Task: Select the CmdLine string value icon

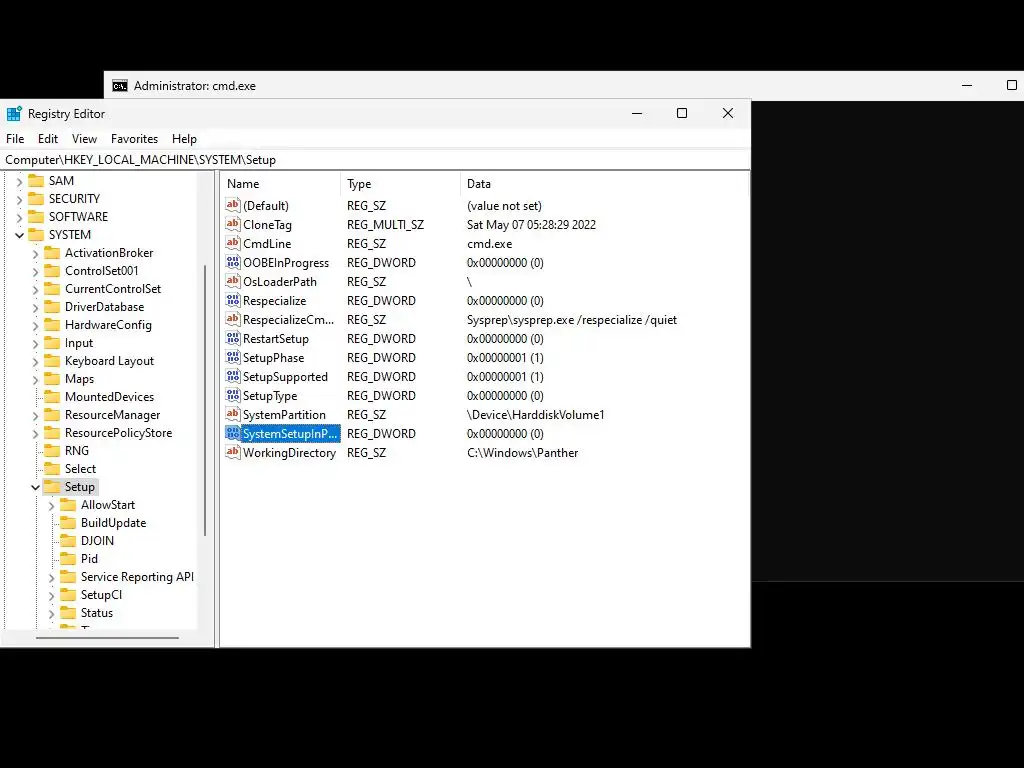Action: click(x=232, y=243)
